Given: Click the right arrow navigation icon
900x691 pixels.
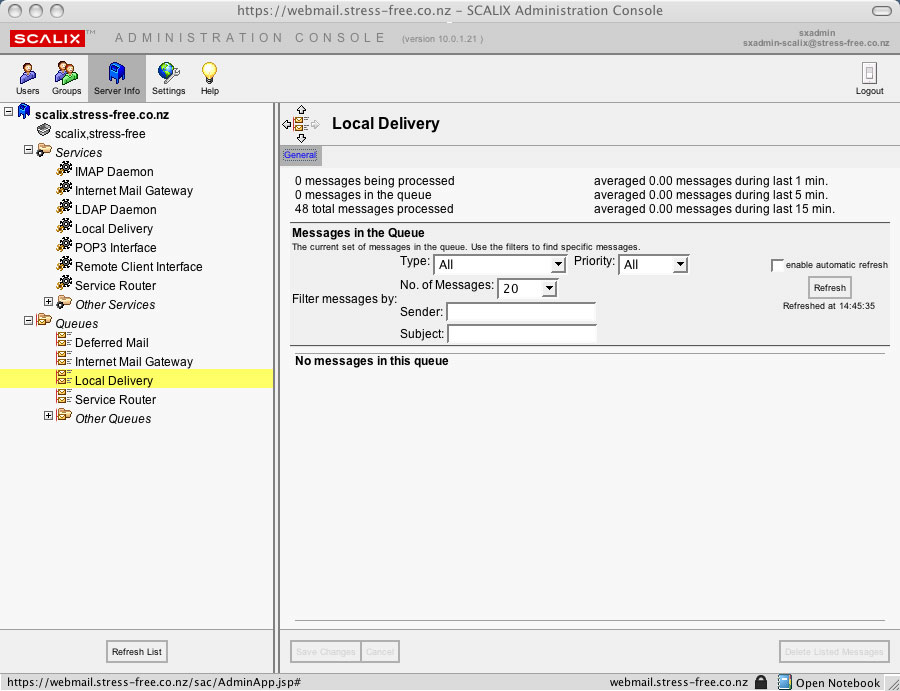Looking at the screenshot, I should point(315,124).
